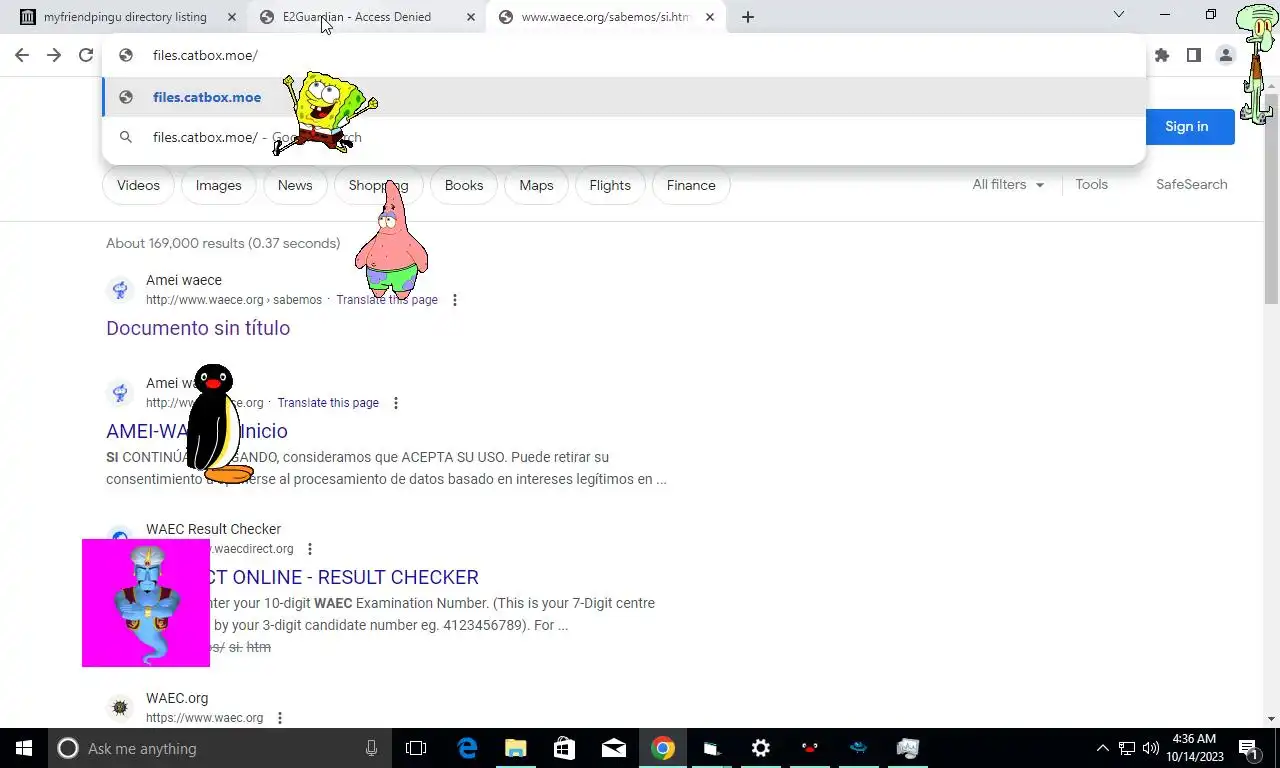Open the Mail app from the taskbar
Screen dimensions: 1280x768
pyautogui.click(x=614, y=748)
